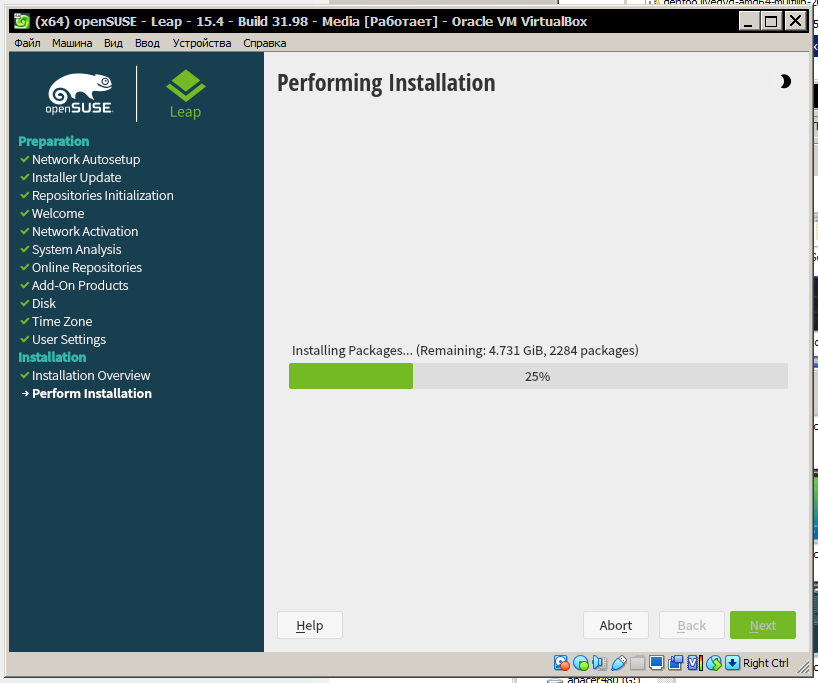This screenshot has height=683, width=818.
Task: Toggle the dark mode moon icon
Action: 785,81
